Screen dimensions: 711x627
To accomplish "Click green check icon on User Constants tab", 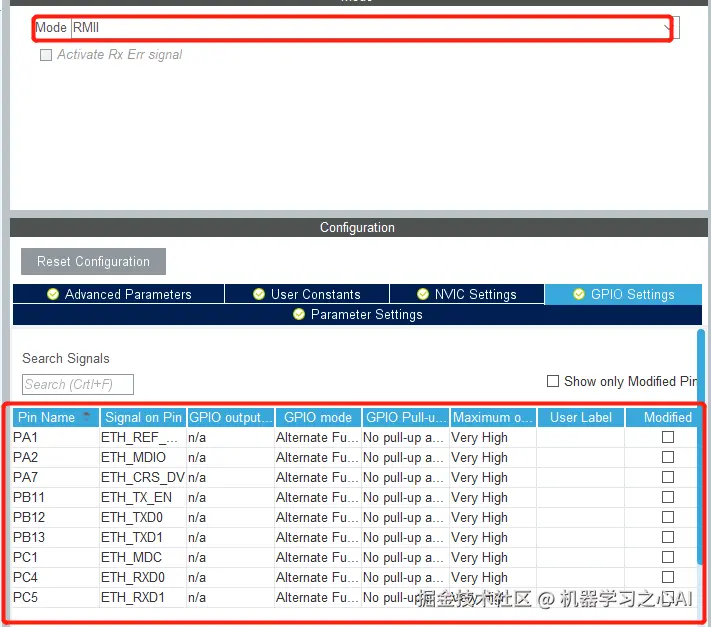I will [259, 294].
